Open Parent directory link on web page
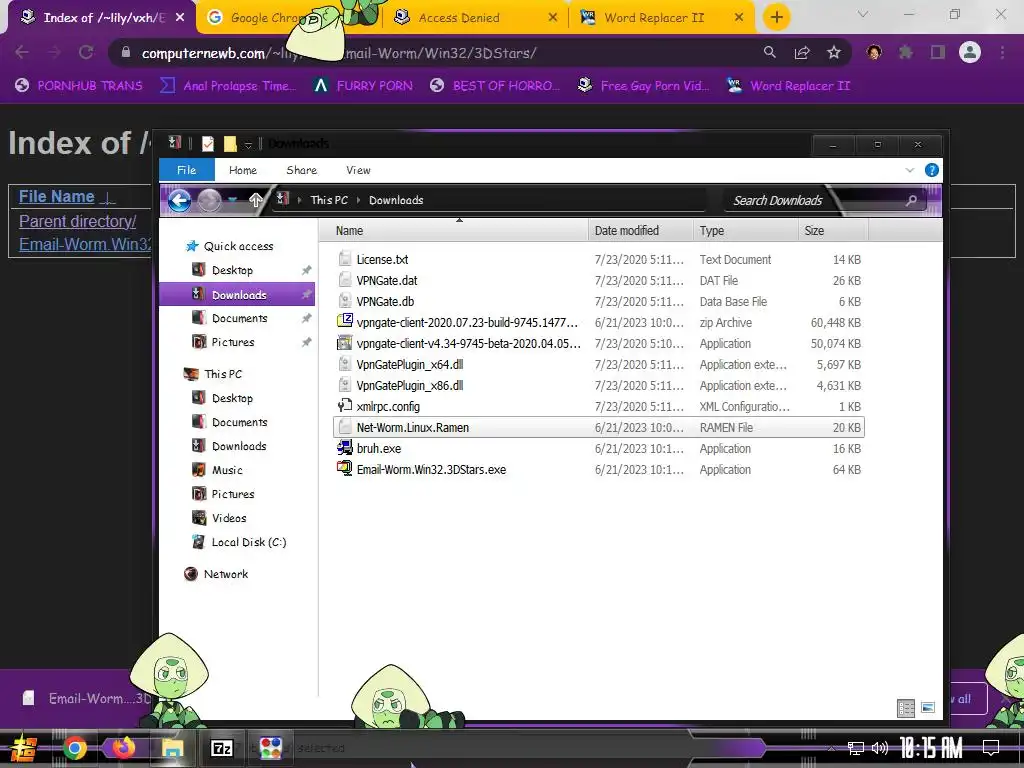The width and height of the screenshot is (1024, 768). [78, 221]
